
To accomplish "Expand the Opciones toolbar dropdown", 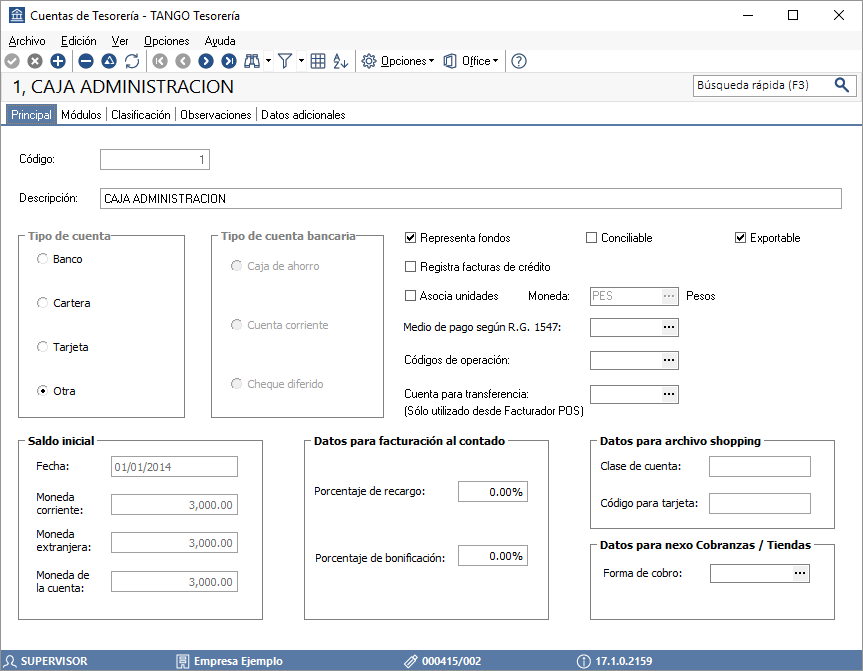I will click(x=398, y=61).
